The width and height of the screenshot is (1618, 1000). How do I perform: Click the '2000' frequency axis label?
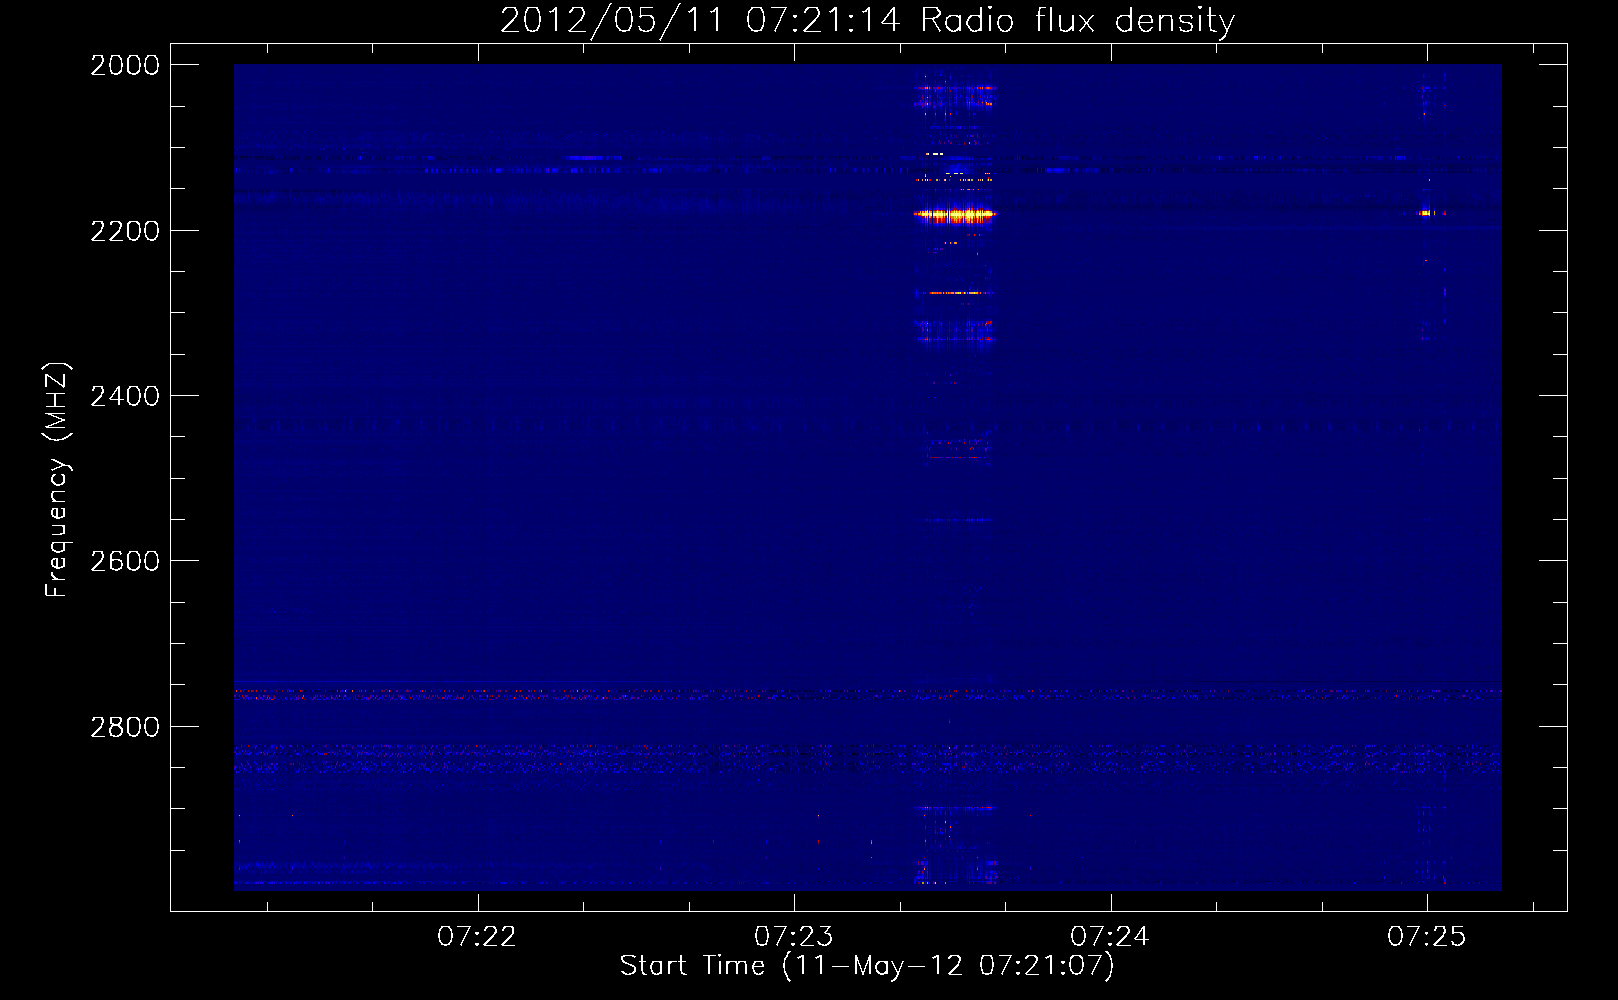pos(125,65)
